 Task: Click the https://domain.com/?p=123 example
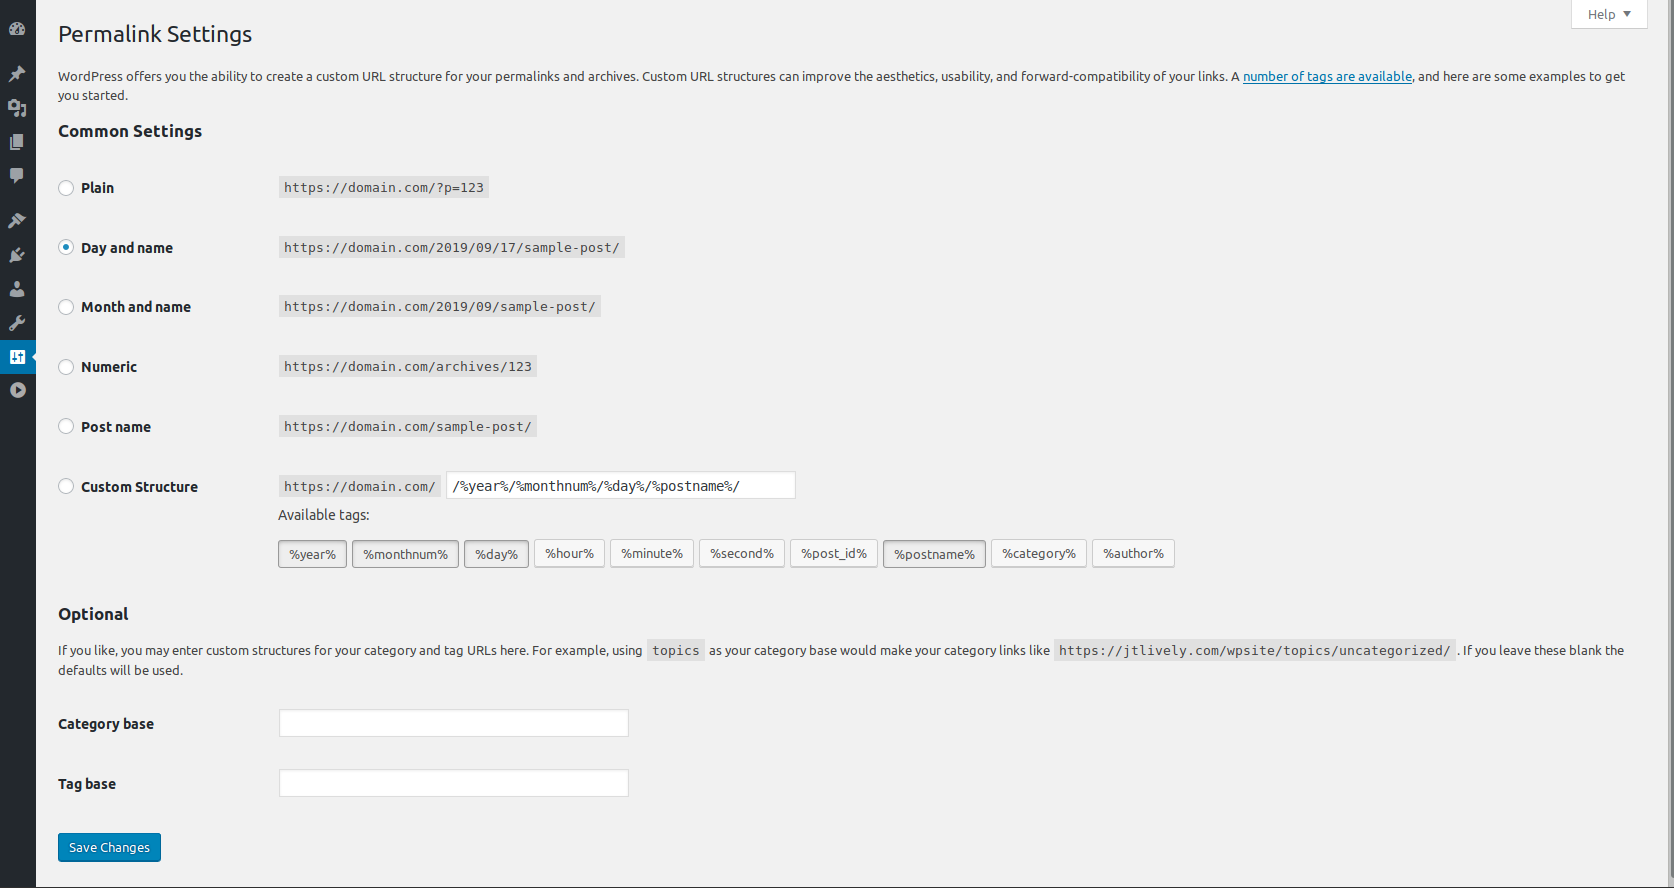tap(384, 187)
